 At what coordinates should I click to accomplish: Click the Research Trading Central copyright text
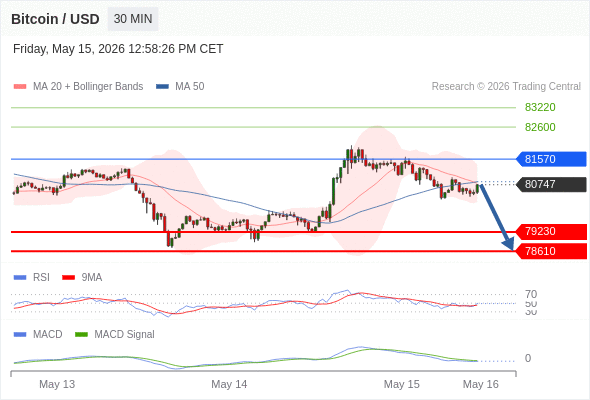(506, 87)
